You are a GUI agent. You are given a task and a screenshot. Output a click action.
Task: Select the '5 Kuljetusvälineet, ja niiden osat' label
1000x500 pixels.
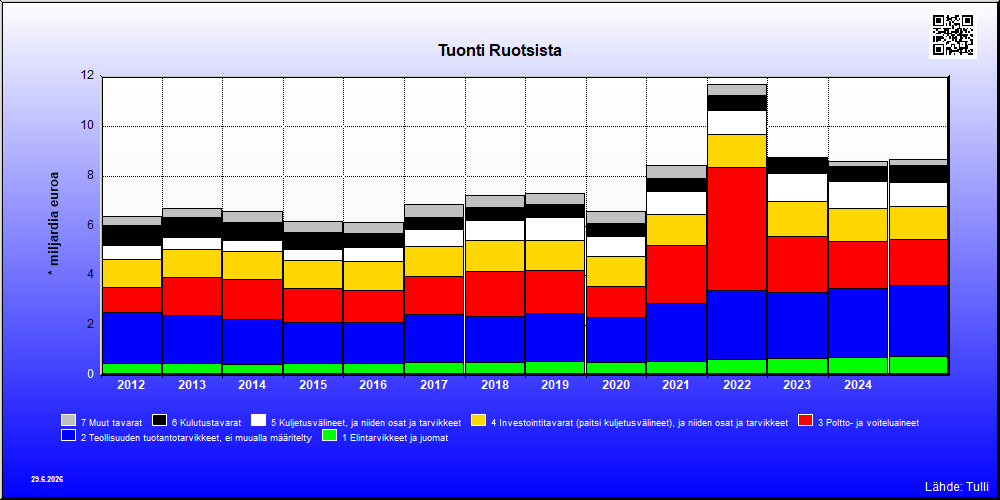tap(366, 422)
